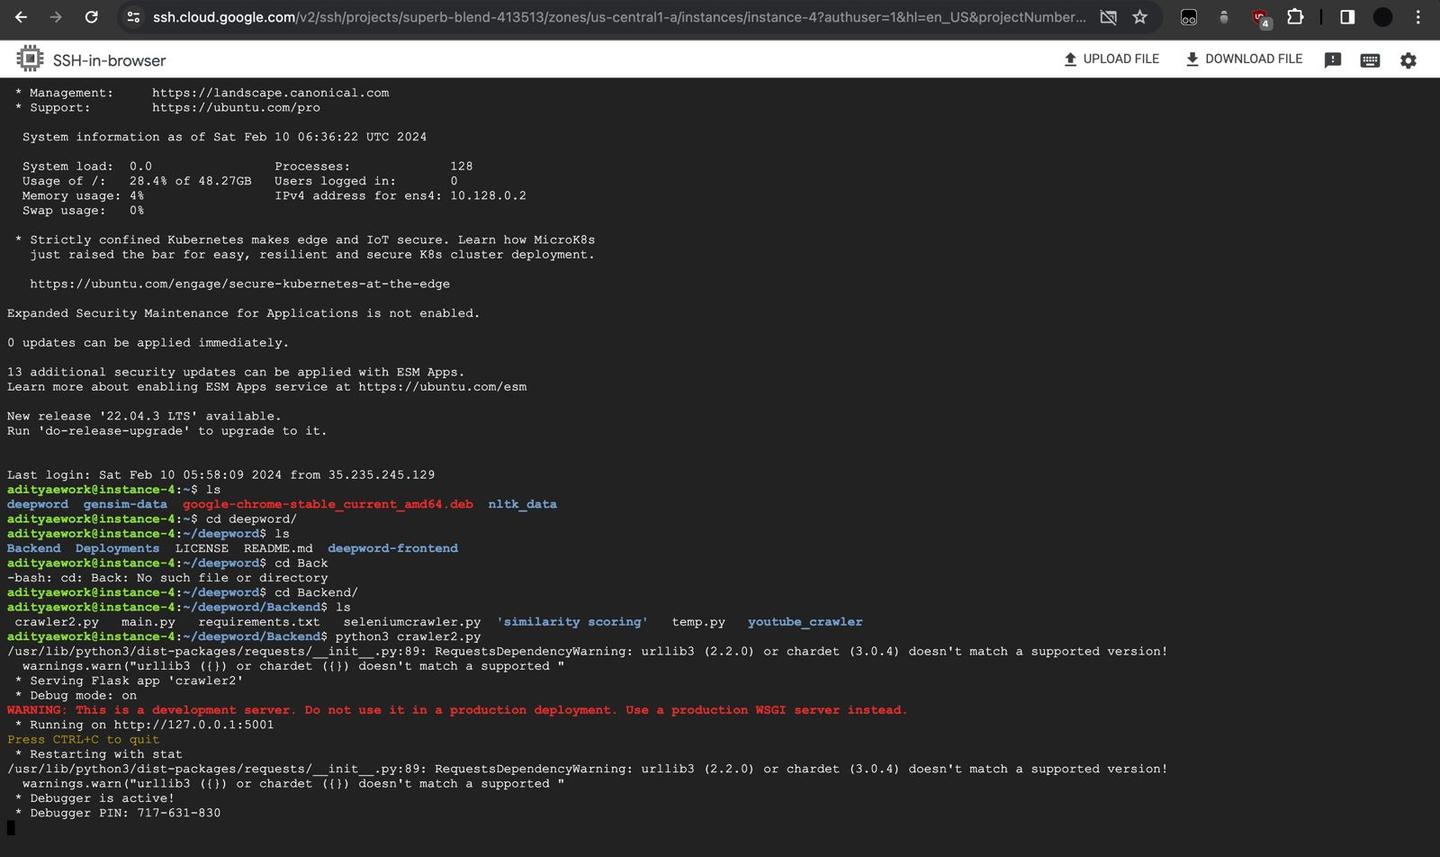Click 'seleniumcrawler.py' in the file listing
1440x857 pixels.
[412, 622]
